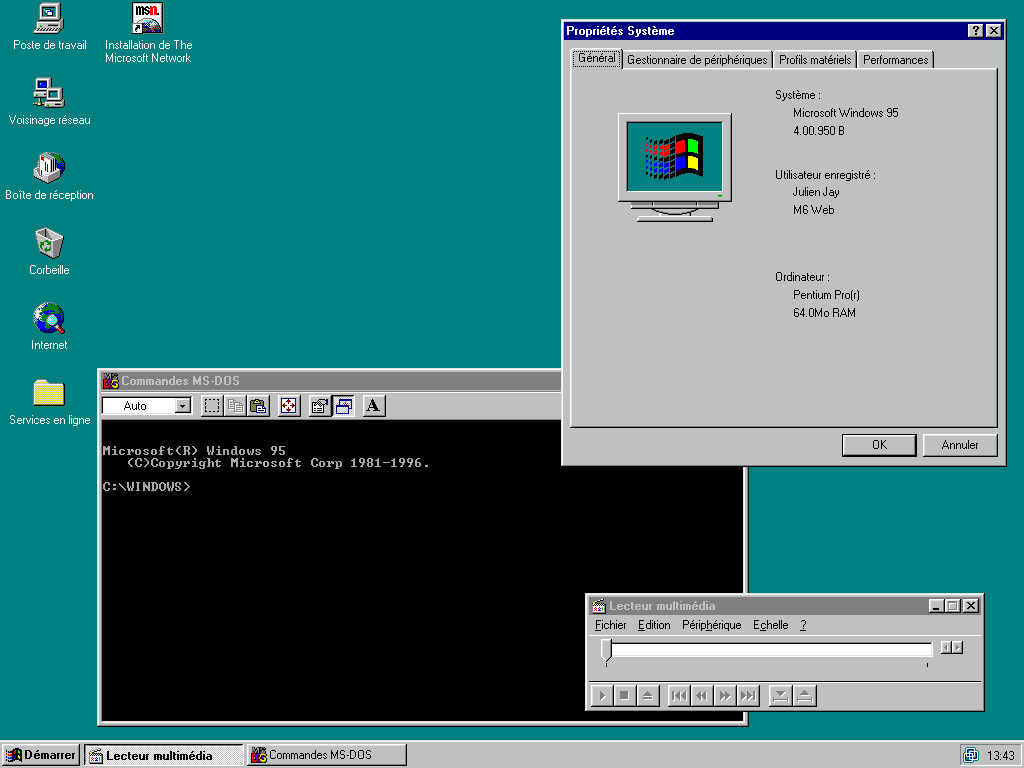Image resolution: width=1024 pixels, height=768 pixels.
Task: Click the '4.00.950 B' version text
Action: 819,131
